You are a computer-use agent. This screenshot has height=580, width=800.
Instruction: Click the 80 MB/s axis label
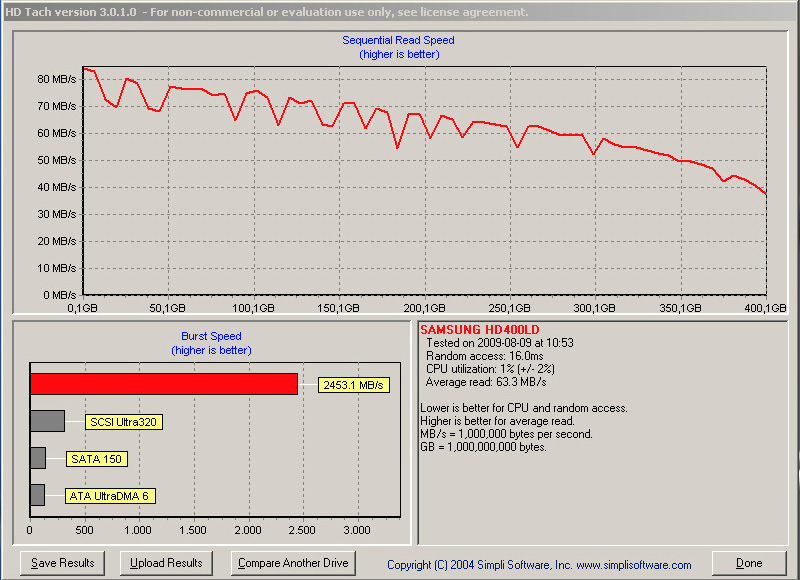pos(57,79)
